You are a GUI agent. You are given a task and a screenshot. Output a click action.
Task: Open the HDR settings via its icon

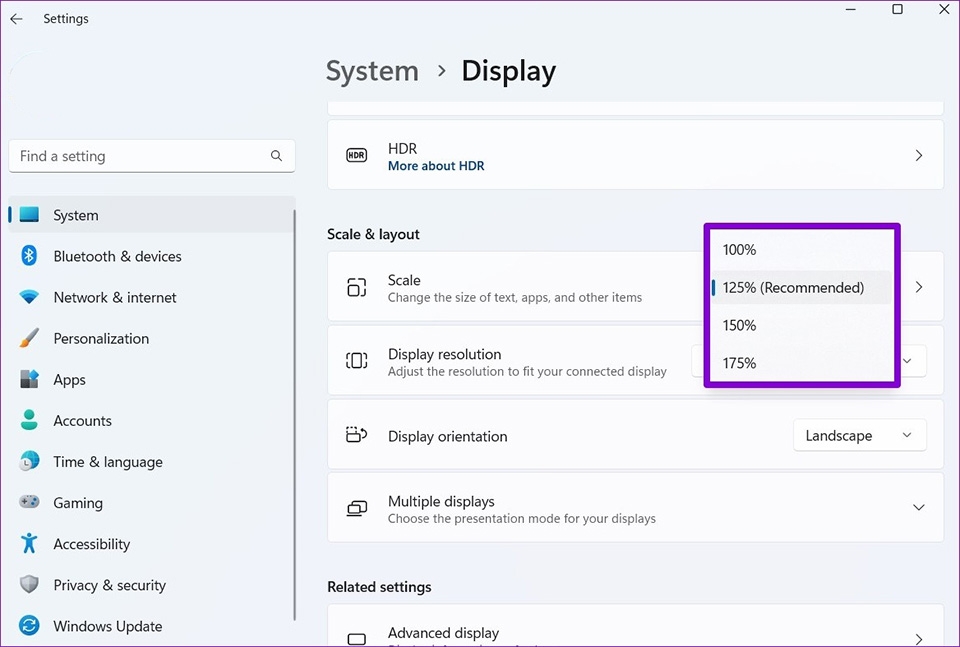(x=356, y=155)
